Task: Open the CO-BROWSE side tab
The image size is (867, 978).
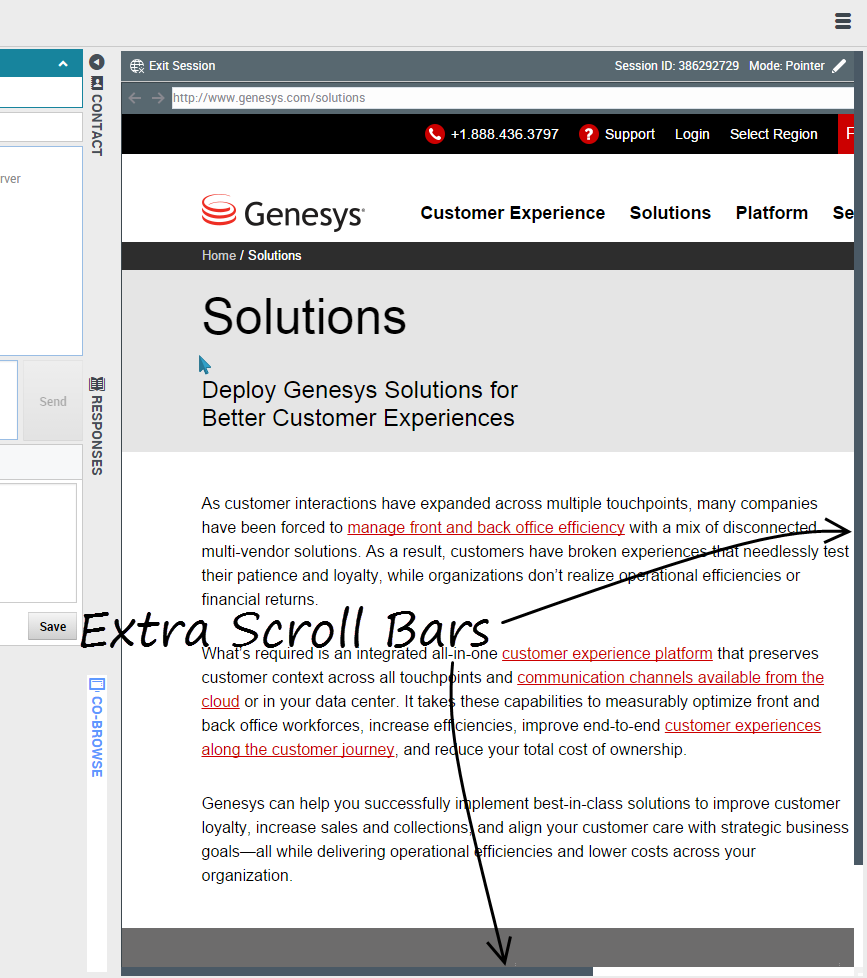Action: pyautogui.click(x=97, y=727)
